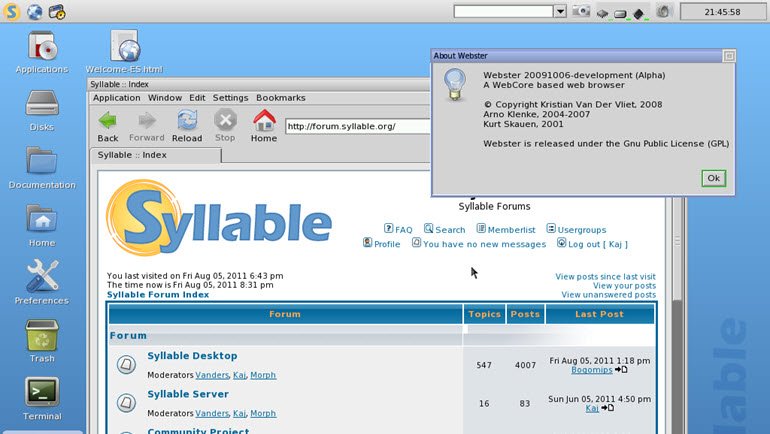Click the URL address field
This screenshot has height=434, width=770.
click(x=357, y=127)
